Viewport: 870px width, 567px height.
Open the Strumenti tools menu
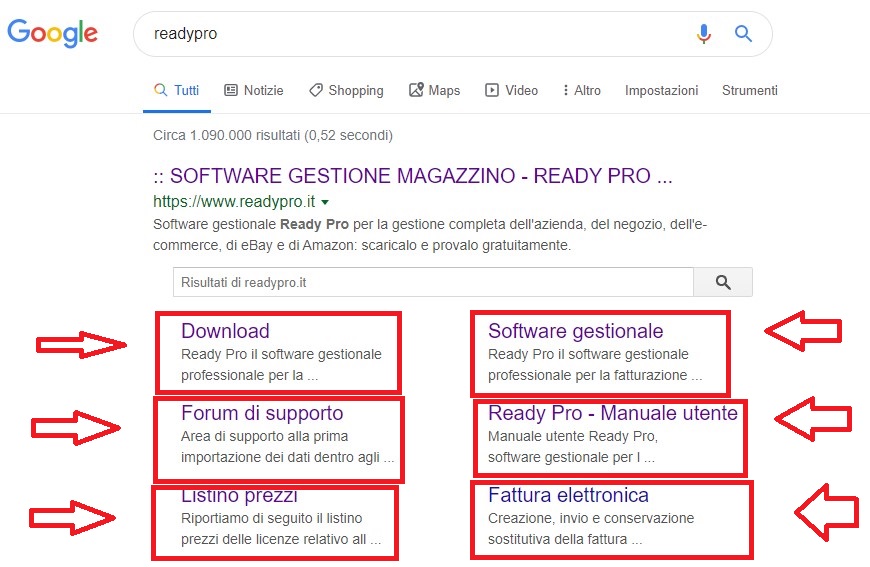pyautogui.click(x=749, y=90)
